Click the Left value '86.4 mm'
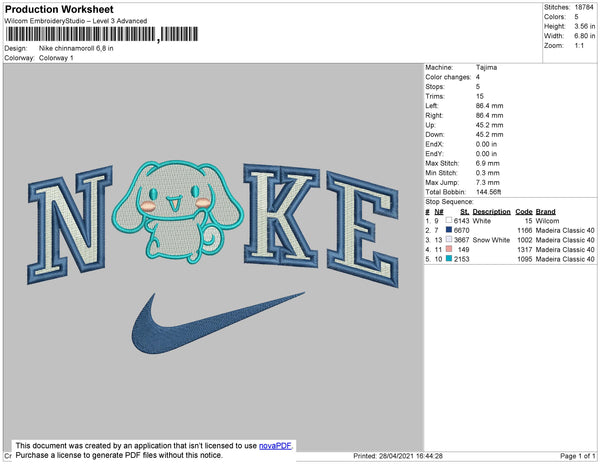Screen dimensions: 600x464 coord(489,106)
